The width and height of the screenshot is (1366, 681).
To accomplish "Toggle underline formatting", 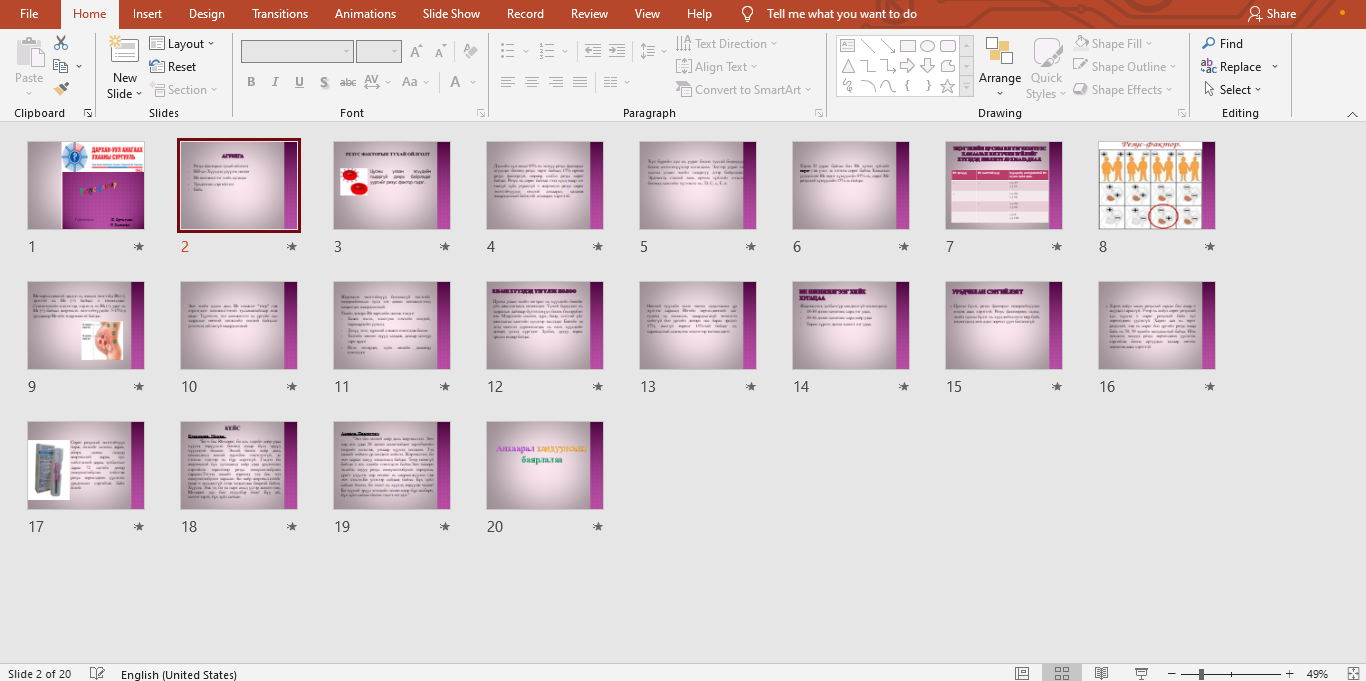I will coord(299,82).
